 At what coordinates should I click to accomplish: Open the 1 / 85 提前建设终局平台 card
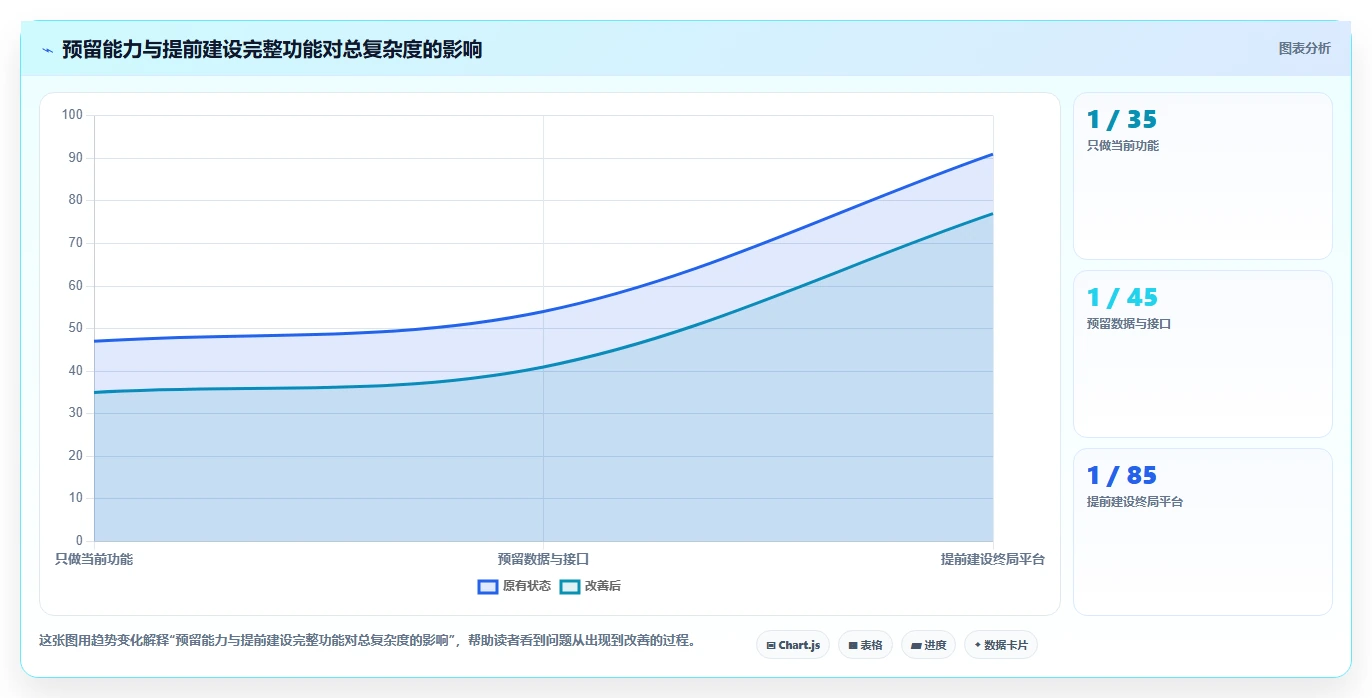point(1203,532)
